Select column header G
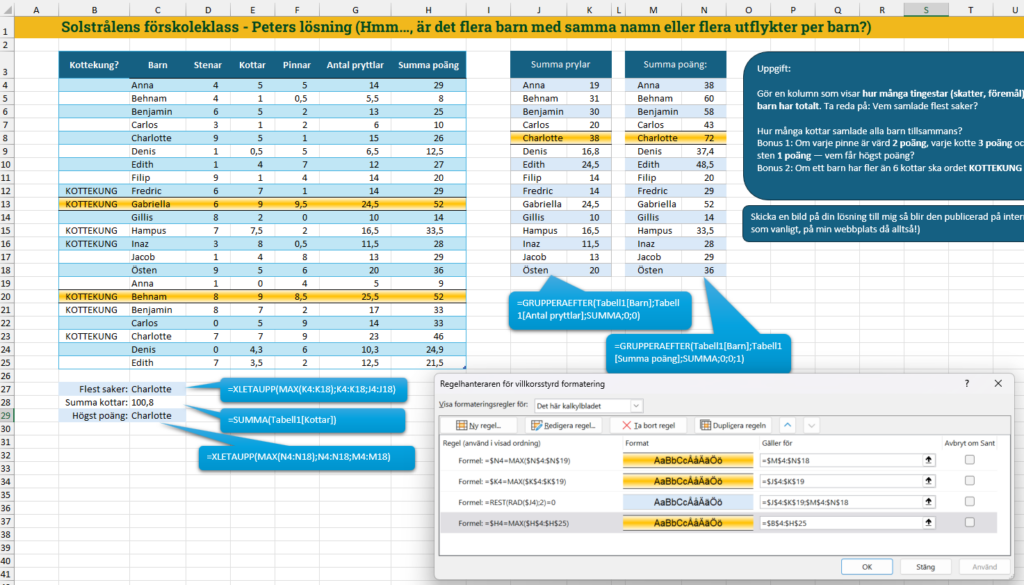This screenshot has height=585, width=1024. pos(355,10)
